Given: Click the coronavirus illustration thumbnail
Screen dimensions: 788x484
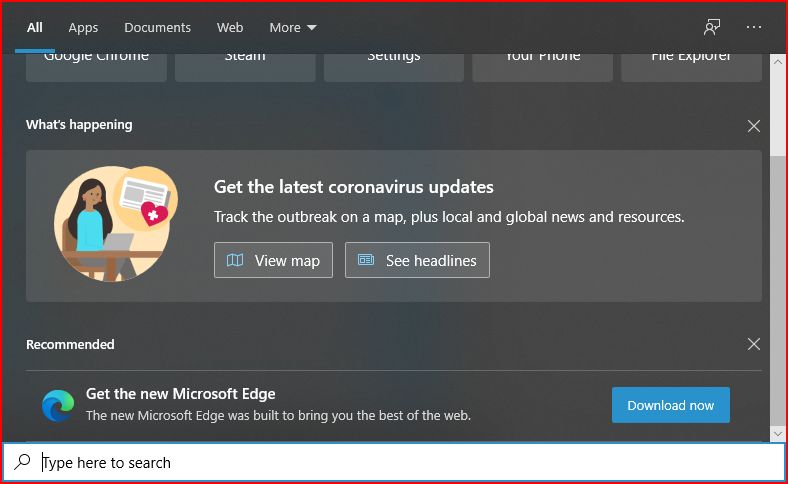Looking at the screenshot, I should point(116,224).
